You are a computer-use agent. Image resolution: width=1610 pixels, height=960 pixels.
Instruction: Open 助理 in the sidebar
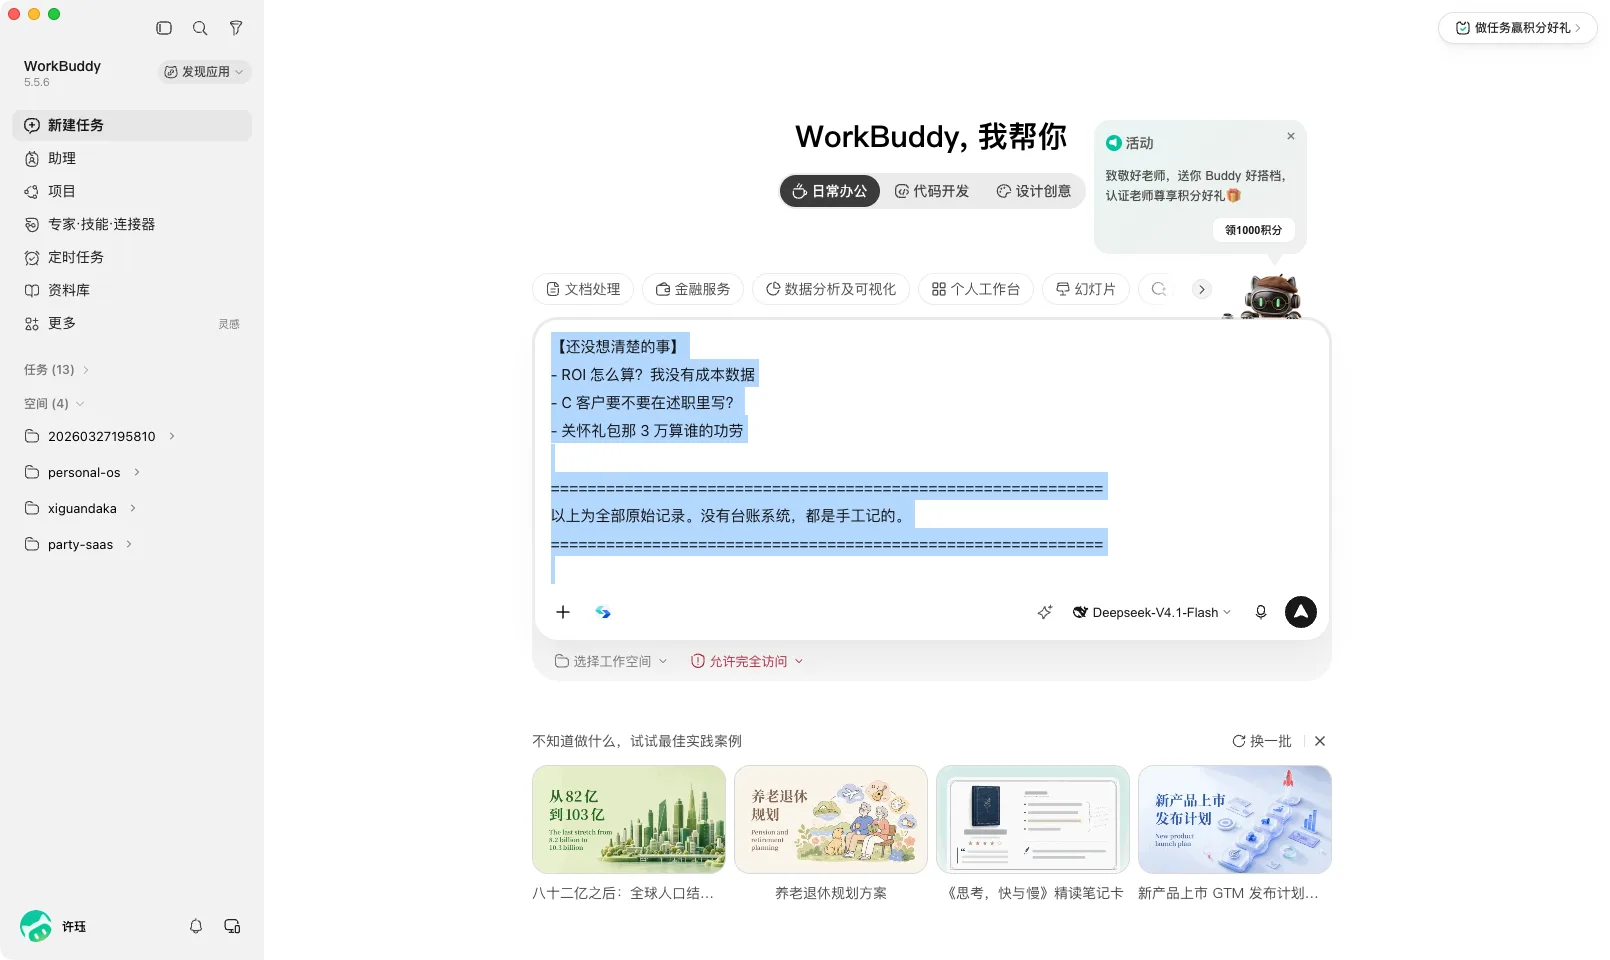pyautogui.click(x=132, y=158)
